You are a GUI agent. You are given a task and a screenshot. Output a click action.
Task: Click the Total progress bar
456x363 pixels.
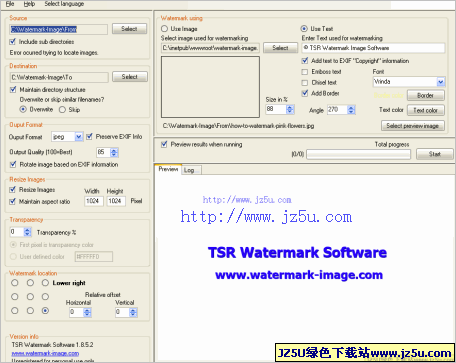[359, 154]
